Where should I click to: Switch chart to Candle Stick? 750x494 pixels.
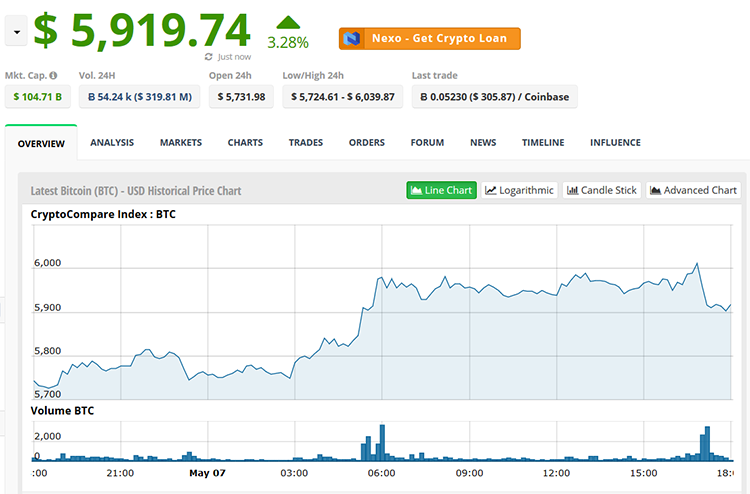pos(602,190)
